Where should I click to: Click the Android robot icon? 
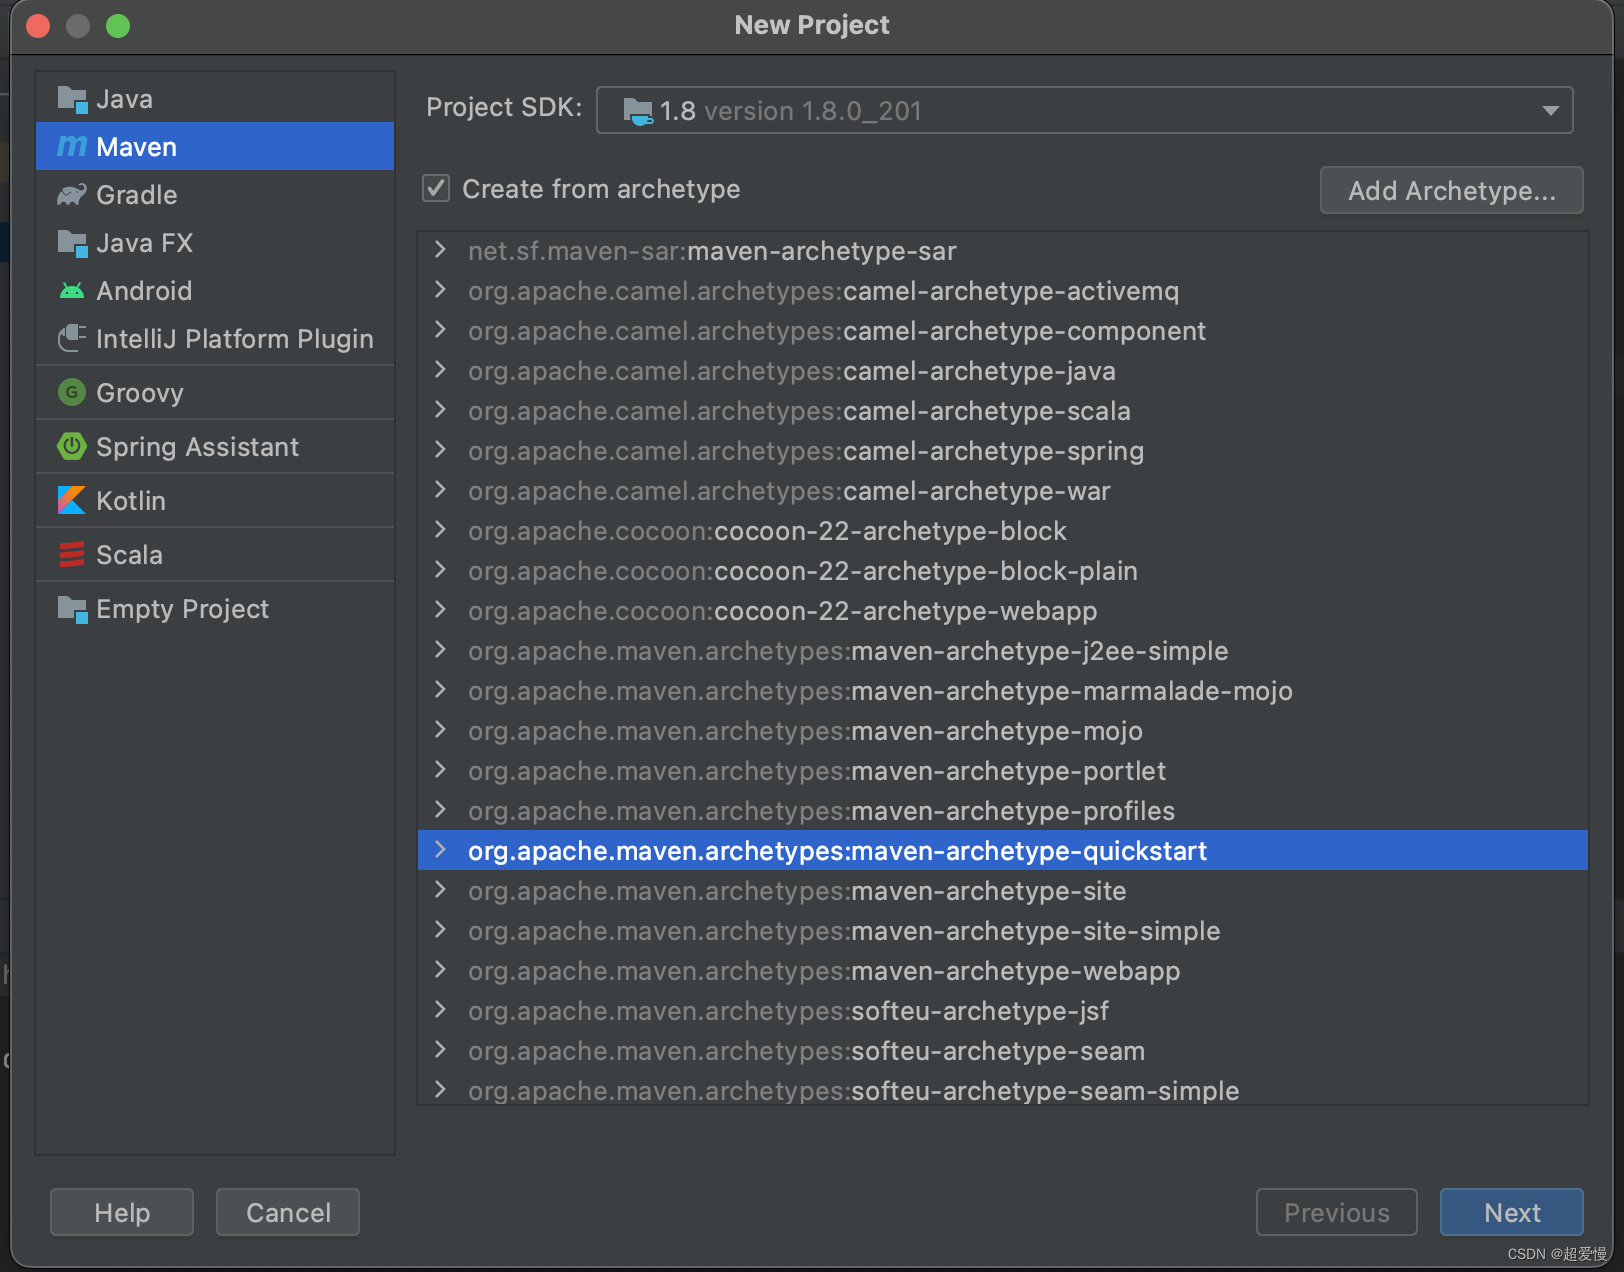[72, 291]
